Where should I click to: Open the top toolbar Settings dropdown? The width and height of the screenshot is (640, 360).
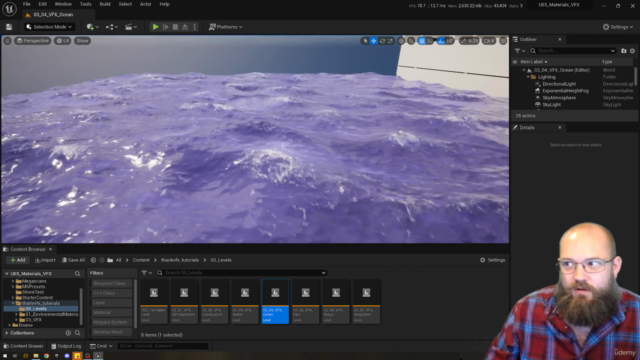tap(618, 27)
